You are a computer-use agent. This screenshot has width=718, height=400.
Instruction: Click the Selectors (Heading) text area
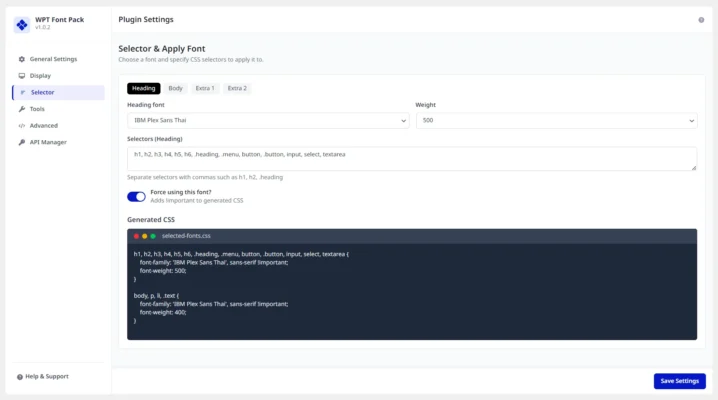(412, 158)
